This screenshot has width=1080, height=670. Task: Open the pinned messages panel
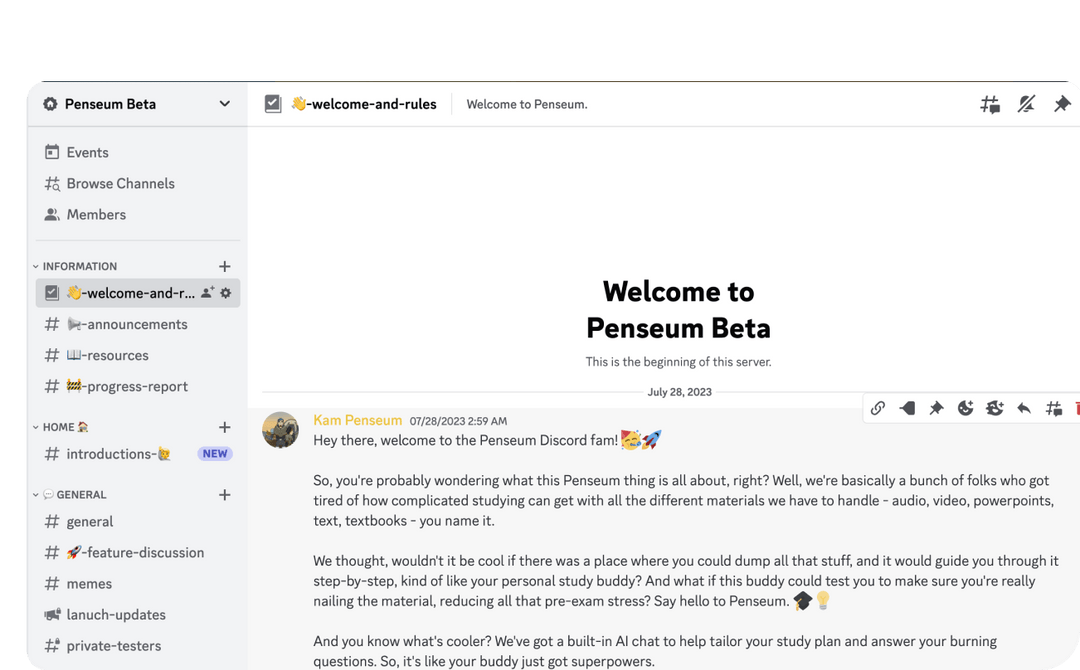1062,104
